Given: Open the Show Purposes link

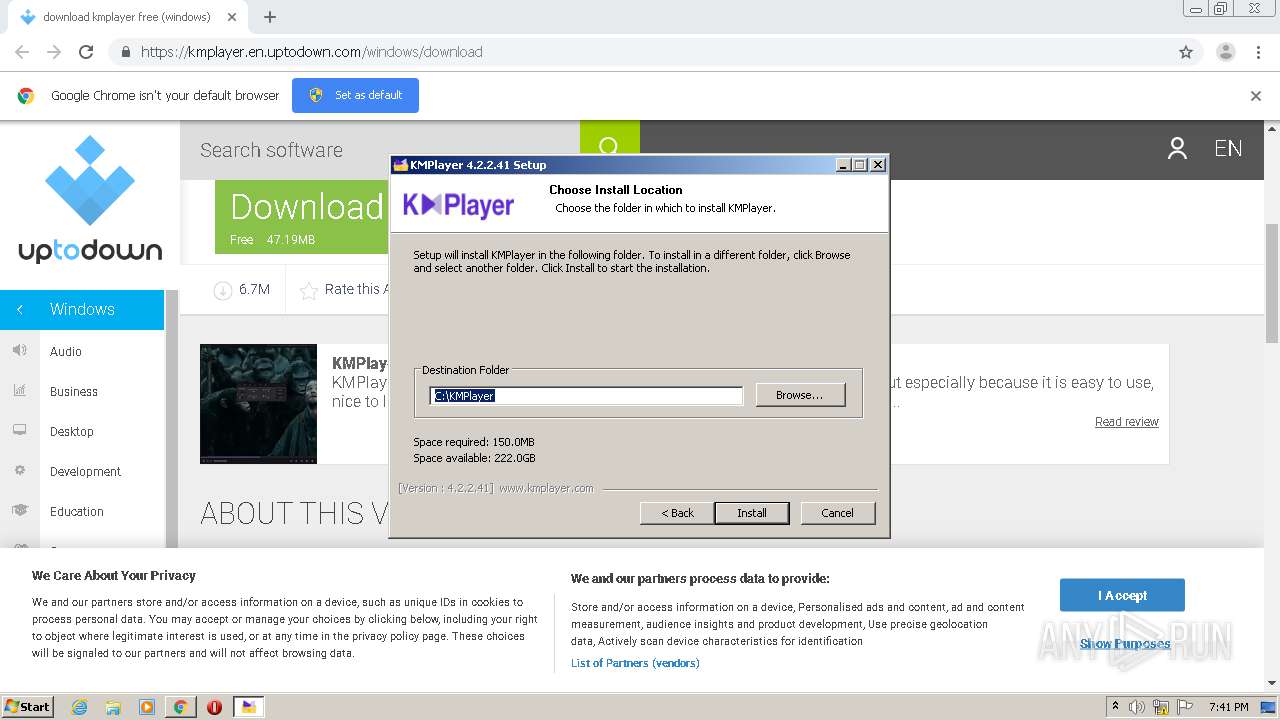Looking at the screenshot, I should [x=1125, y=644].
